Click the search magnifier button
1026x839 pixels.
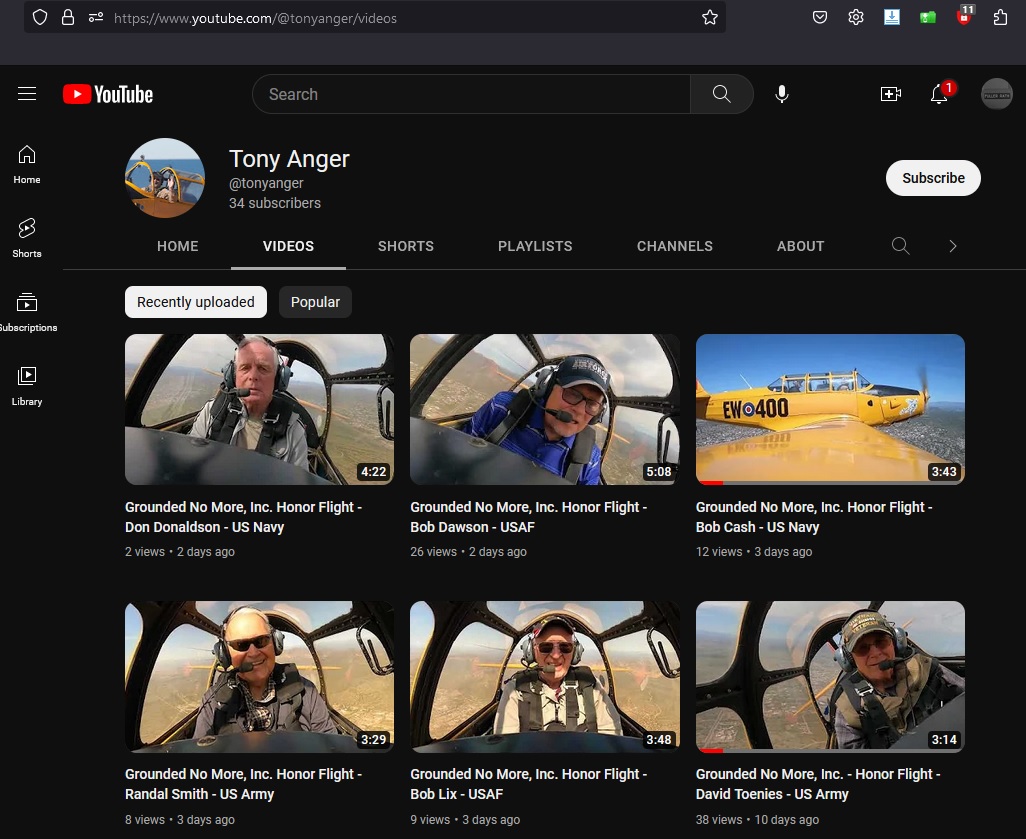[x=721, y=94]
